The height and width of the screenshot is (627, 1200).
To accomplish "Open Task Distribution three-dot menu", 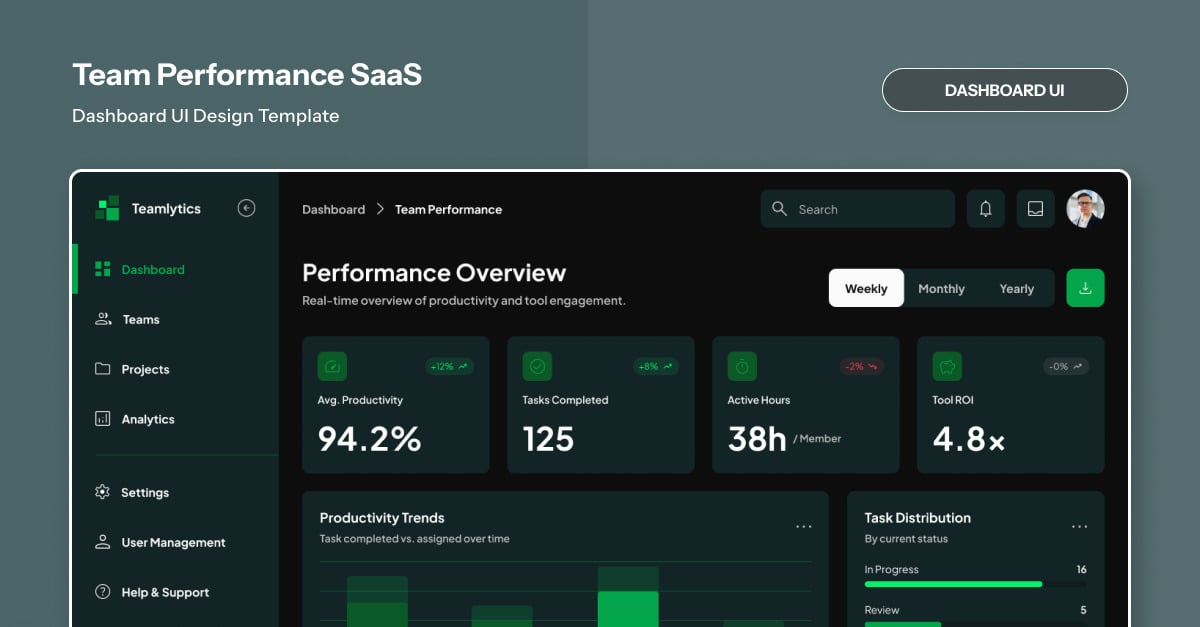I will [1079, 527].
